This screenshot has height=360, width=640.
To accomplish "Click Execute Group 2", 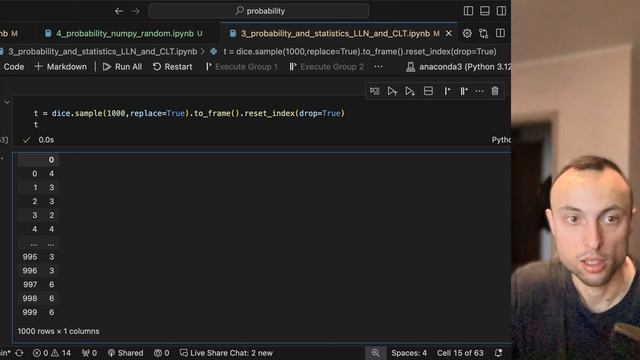I will pyautogui.click(x=327, y=67).
